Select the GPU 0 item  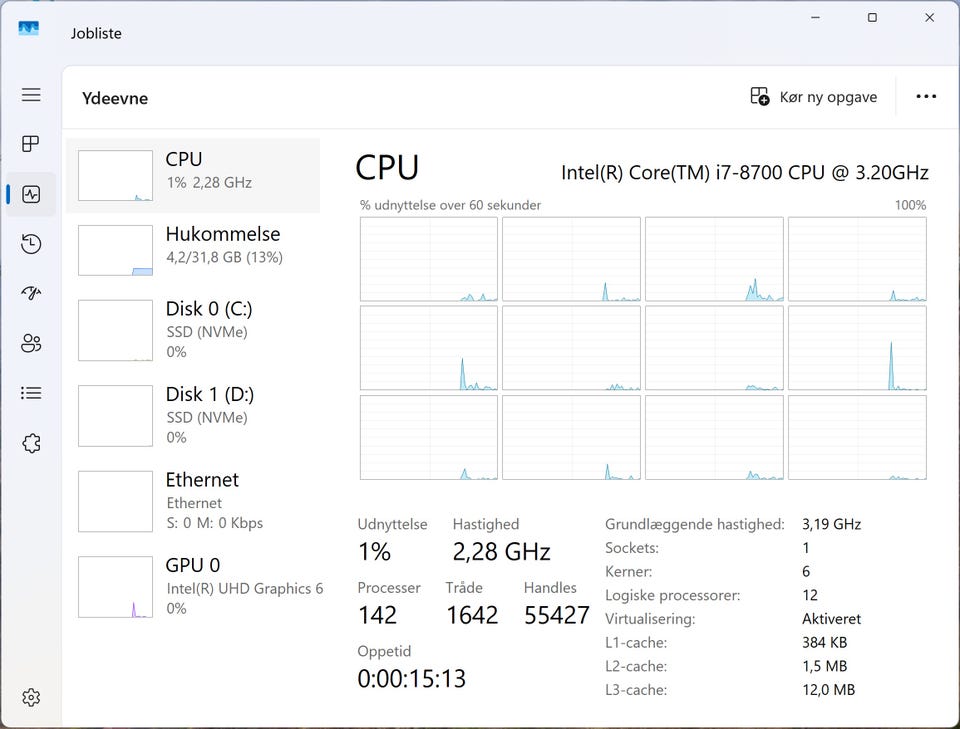[193, 586]
